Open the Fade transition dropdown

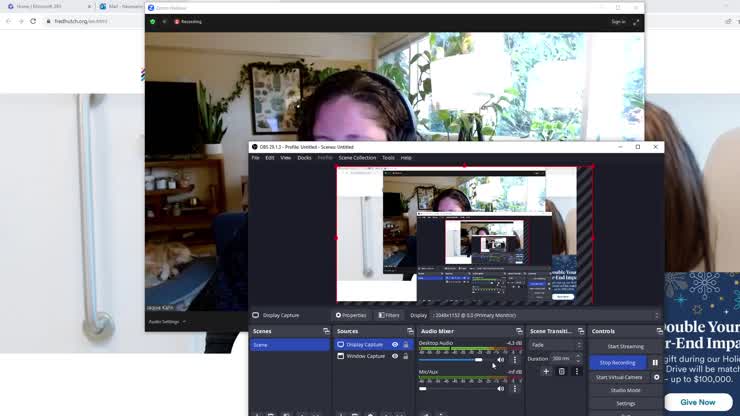555,345
